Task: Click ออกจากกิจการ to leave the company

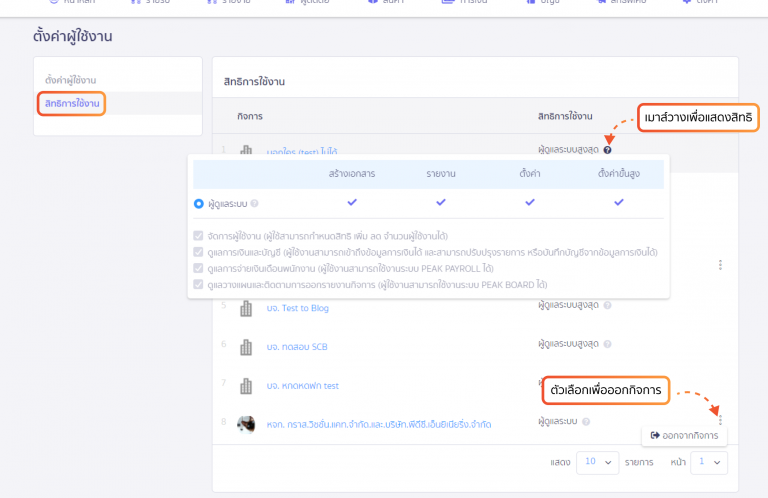Action: (685, 435)
